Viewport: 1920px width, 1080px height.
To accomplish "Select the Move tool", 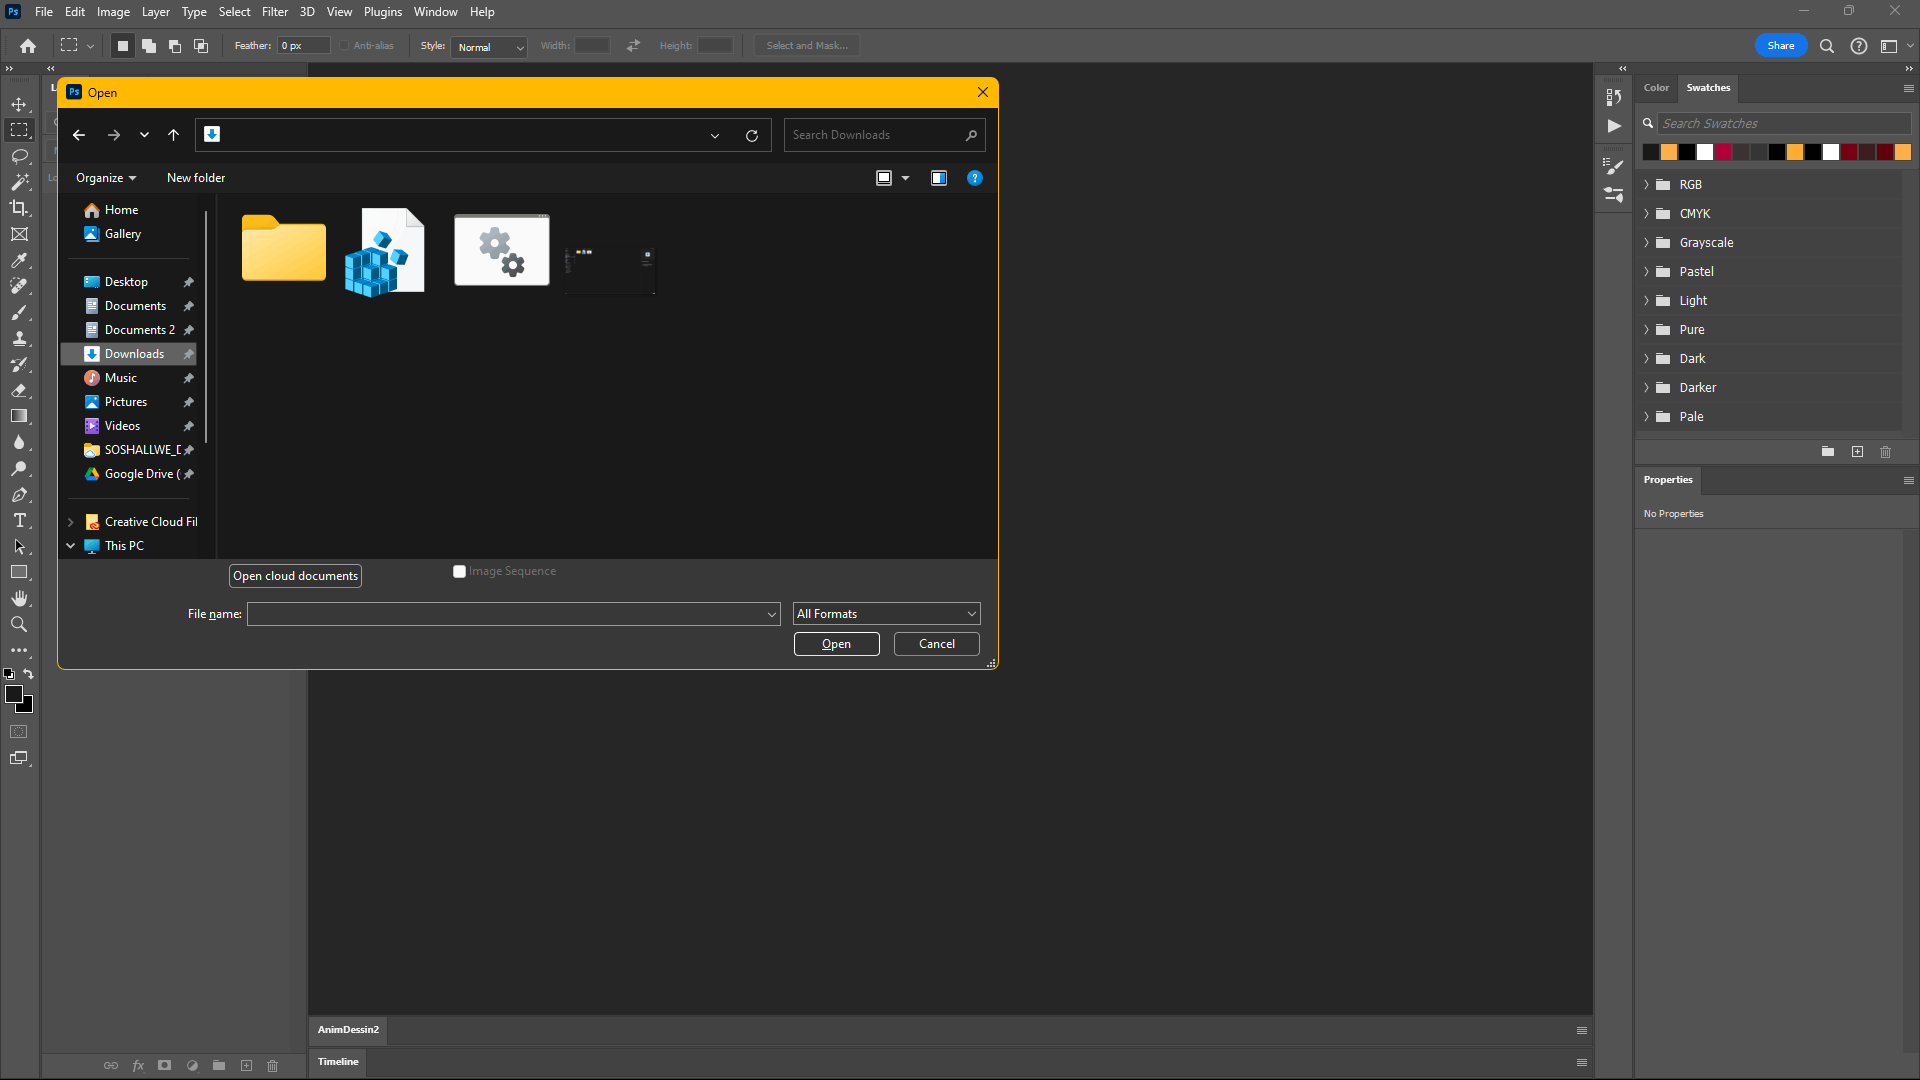I will tap(19, 104).
